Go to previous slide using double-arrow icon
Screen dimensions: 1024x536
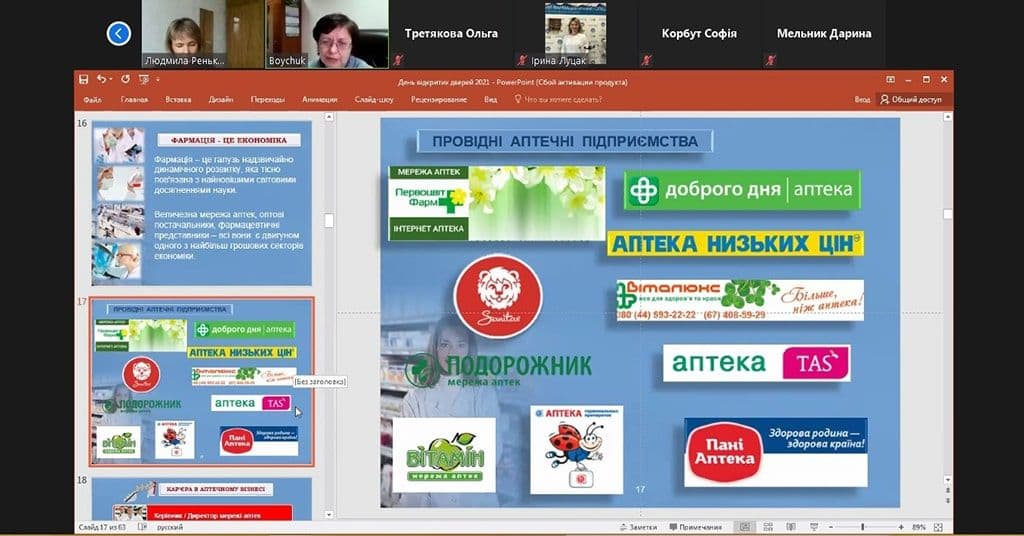(x=948, y=491)
